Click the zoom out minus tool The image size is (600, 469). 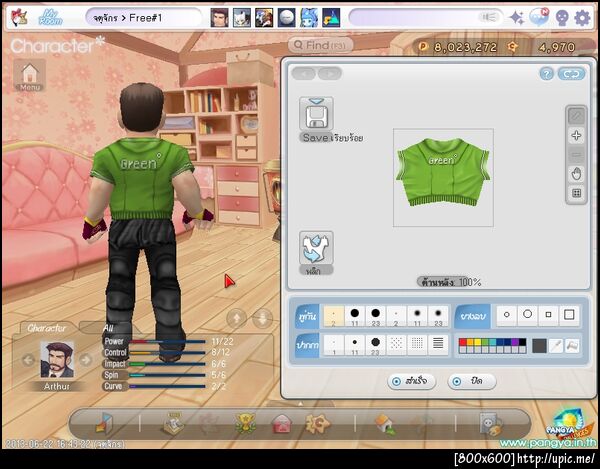pyautogui.click(x=576, y=155)
